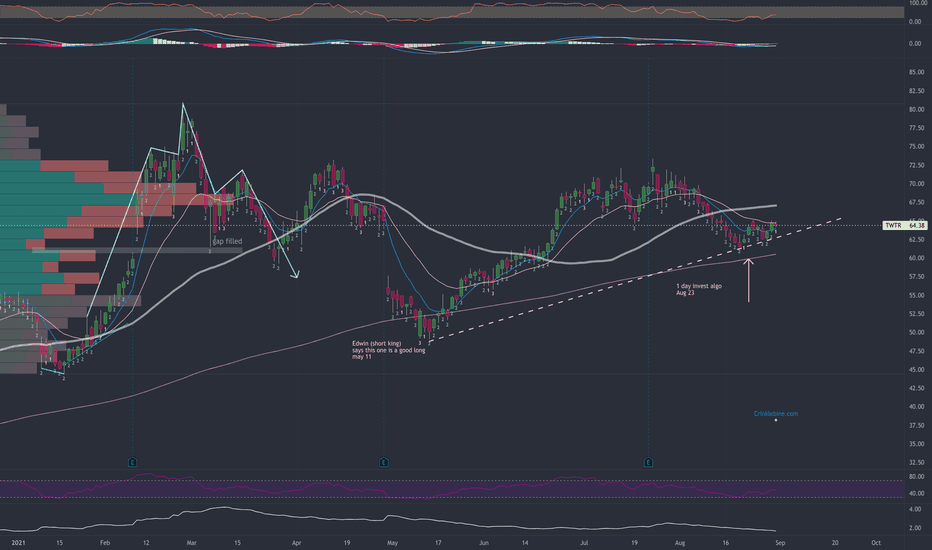932x550 pixels.
Task: Click the 12 date label after Feb
Action: pos(146,543)
